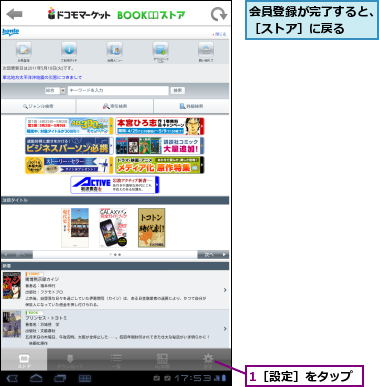379x387 pixels.
Task: Tap the back arrow in the header
Action: [x=14, y=14]
